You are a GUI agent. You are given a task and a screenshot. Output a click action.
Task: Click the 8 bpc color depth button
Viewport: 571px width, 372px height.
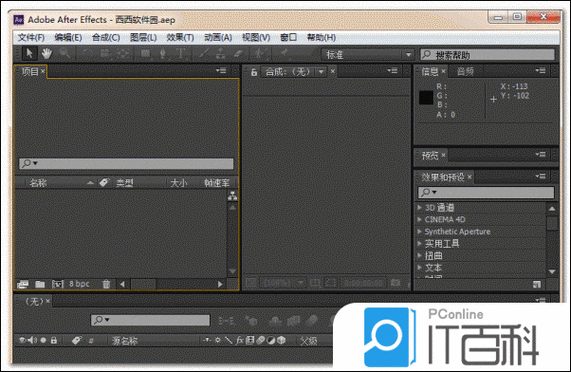tap(79, 284)
